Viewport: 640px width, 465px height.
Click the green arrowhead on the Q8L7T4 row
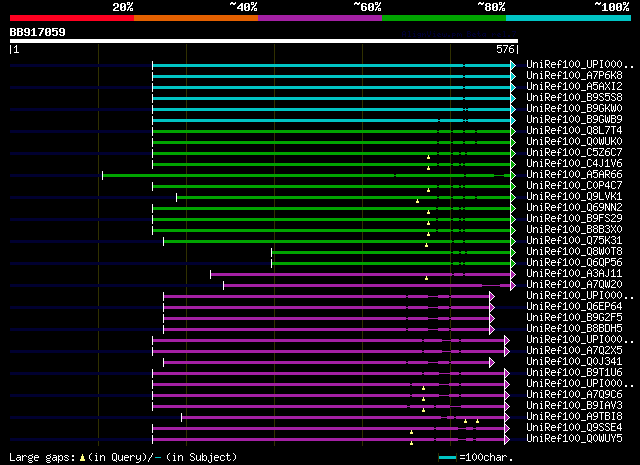point(513,131)
